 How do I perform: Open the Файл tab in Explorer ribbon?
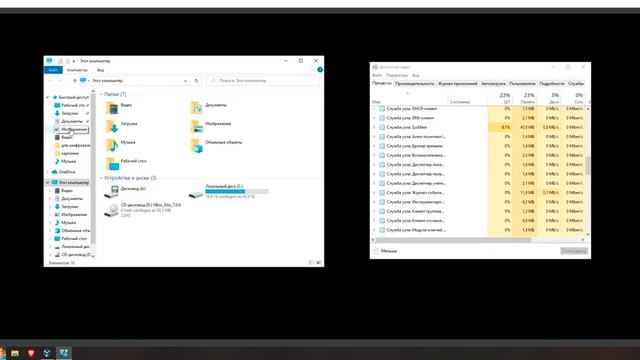click(53, 70)
